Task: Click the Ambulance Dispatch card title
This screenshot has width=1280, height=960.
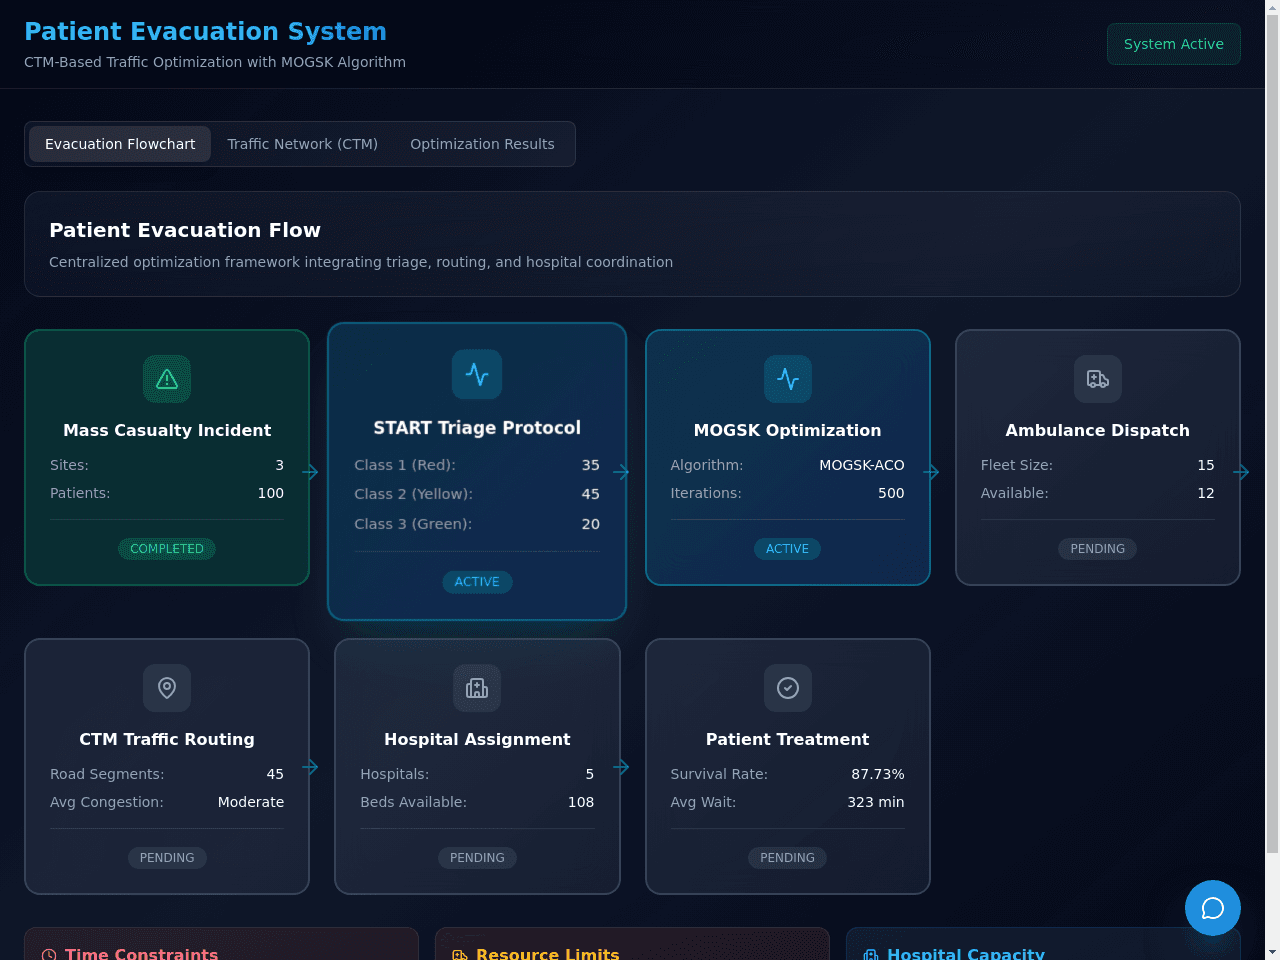Action: (1098, 430)
